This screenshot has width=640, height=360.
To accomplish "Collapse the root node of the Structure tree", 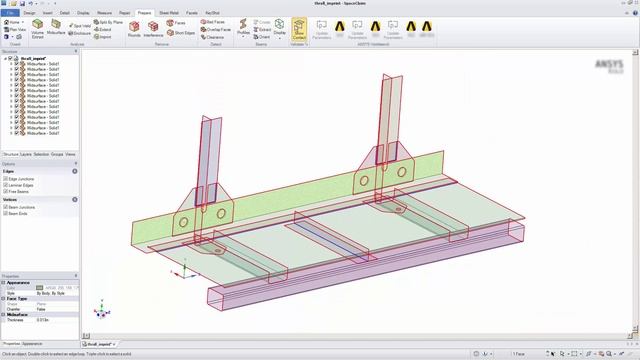I will [x=5, y=58].
